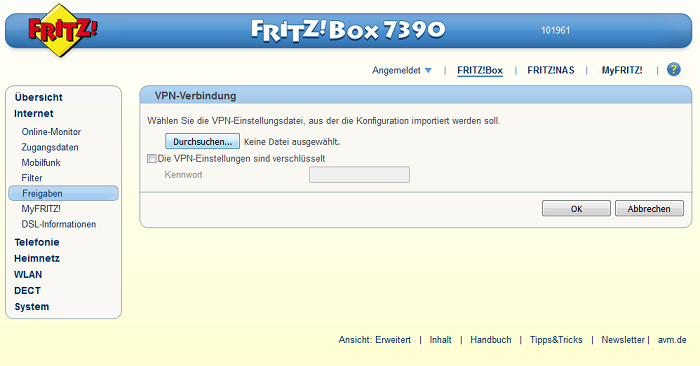700x366 pixels.
Task: Click the FRITZ! logo icon
Action: 62,30
